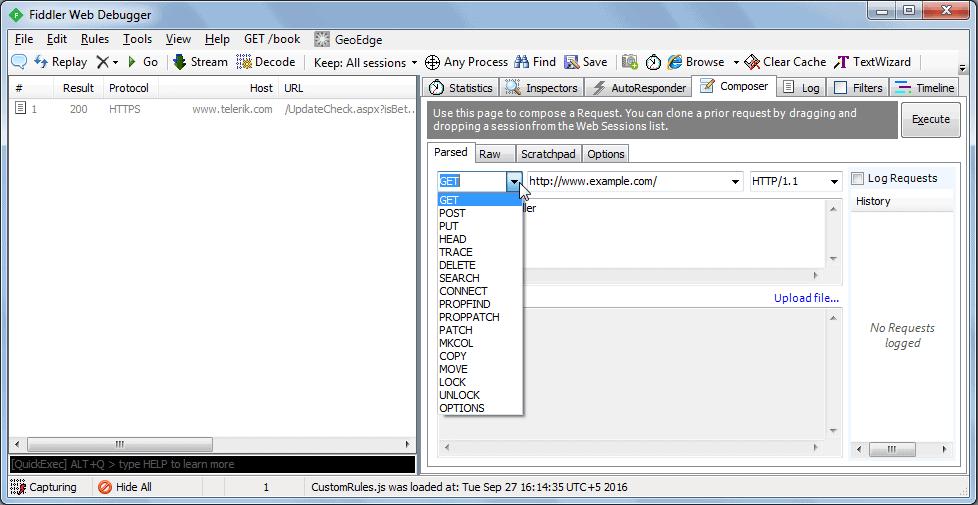The image size is (978, 505).
Task: Toggle Capturing in the status bar
Action: (44, 488)
